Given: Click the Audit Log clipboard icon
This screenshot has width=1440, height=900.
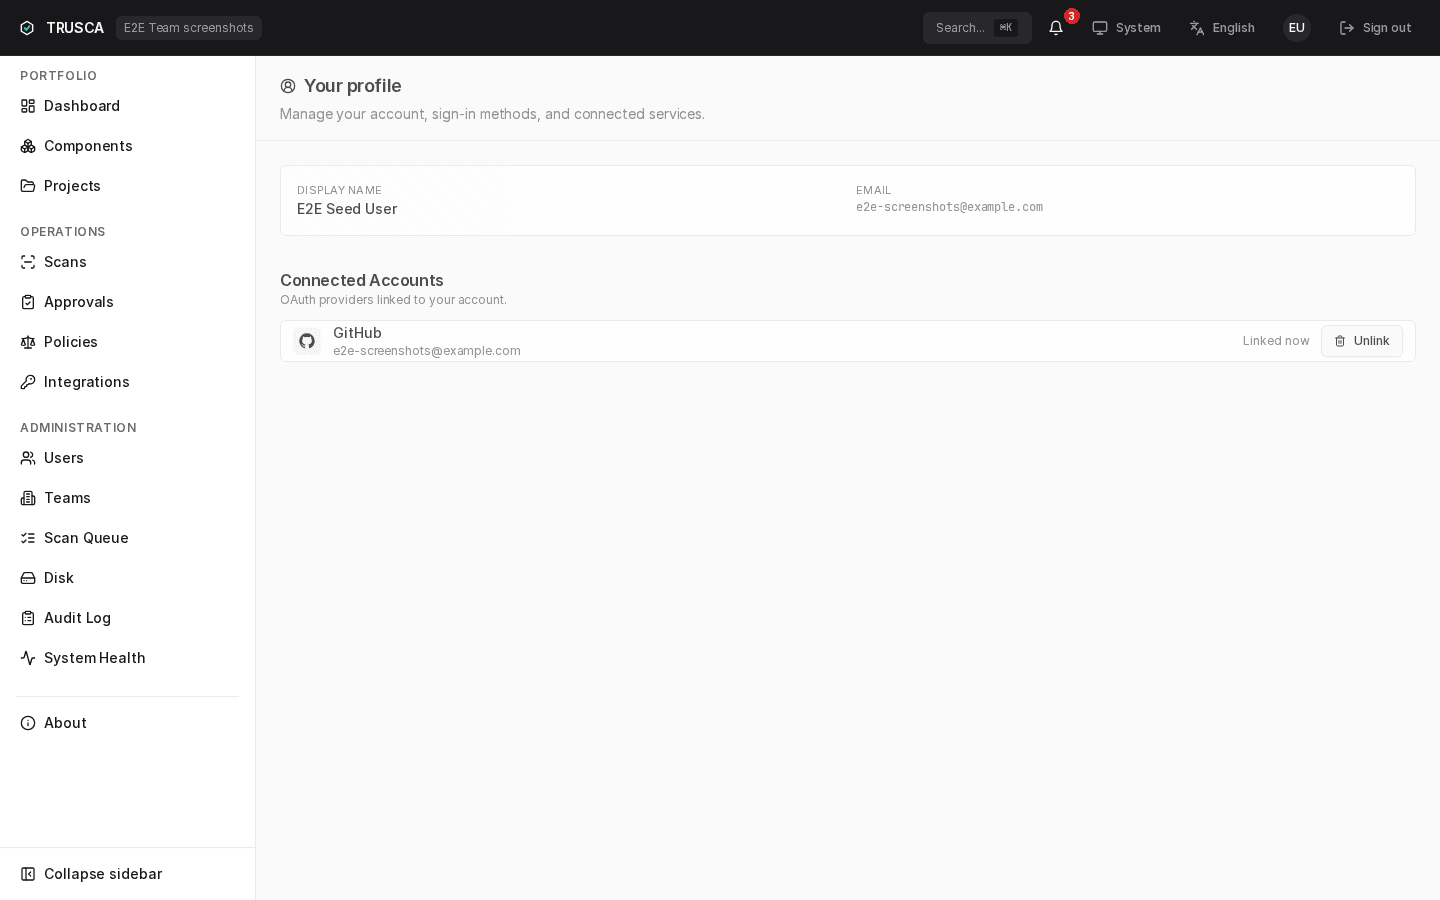Looking at the screenshot, I should (28, 618).
